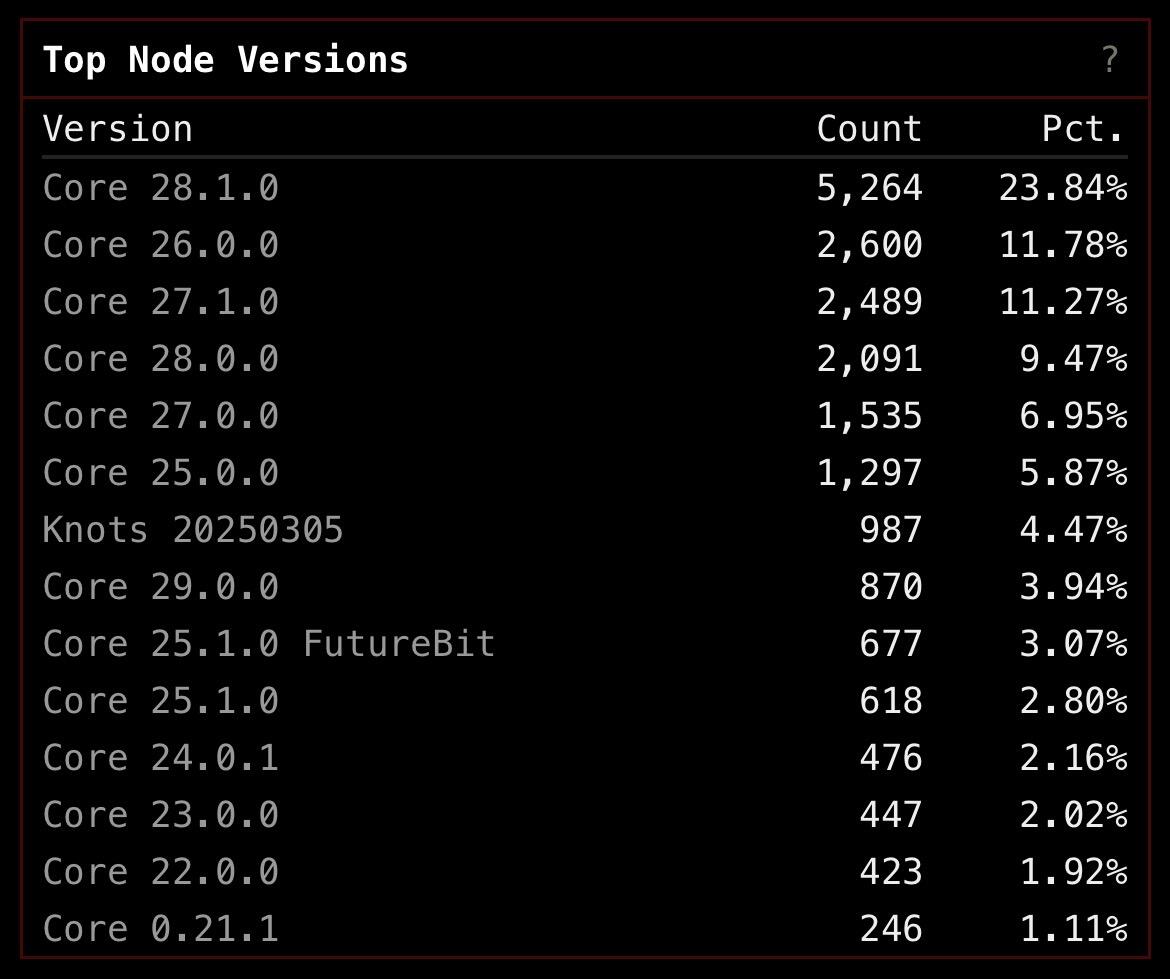Image resolution: width=1170 pixels, height=979 pixels.
Task: Select the percentage 1.92%
Action: click(1074, 872)
